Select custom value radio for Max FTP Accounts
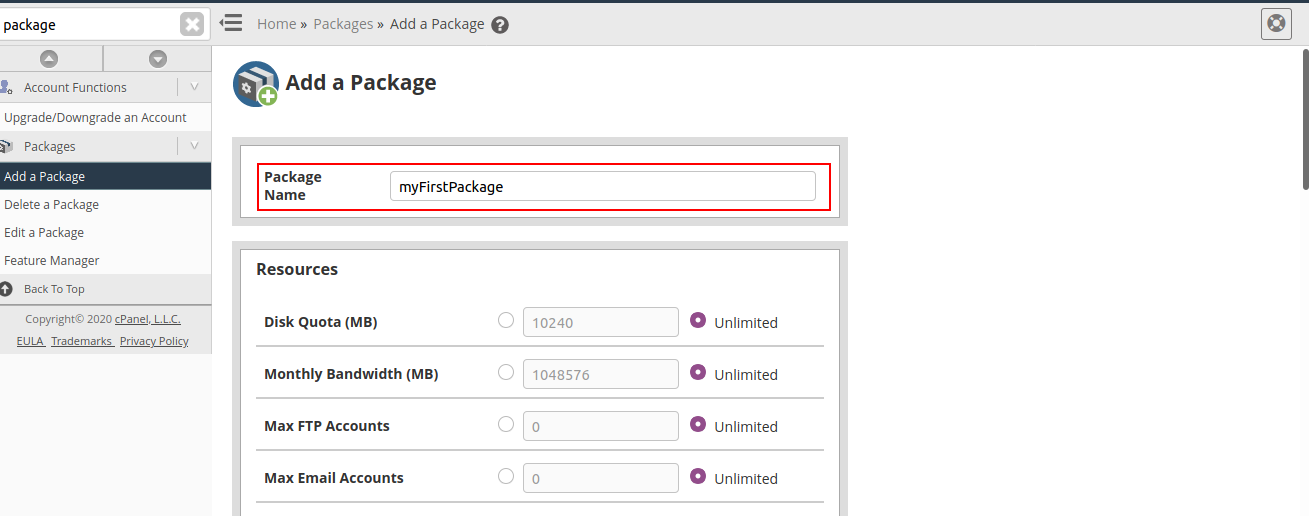The image size is (1309, 516). coord(506,424)
